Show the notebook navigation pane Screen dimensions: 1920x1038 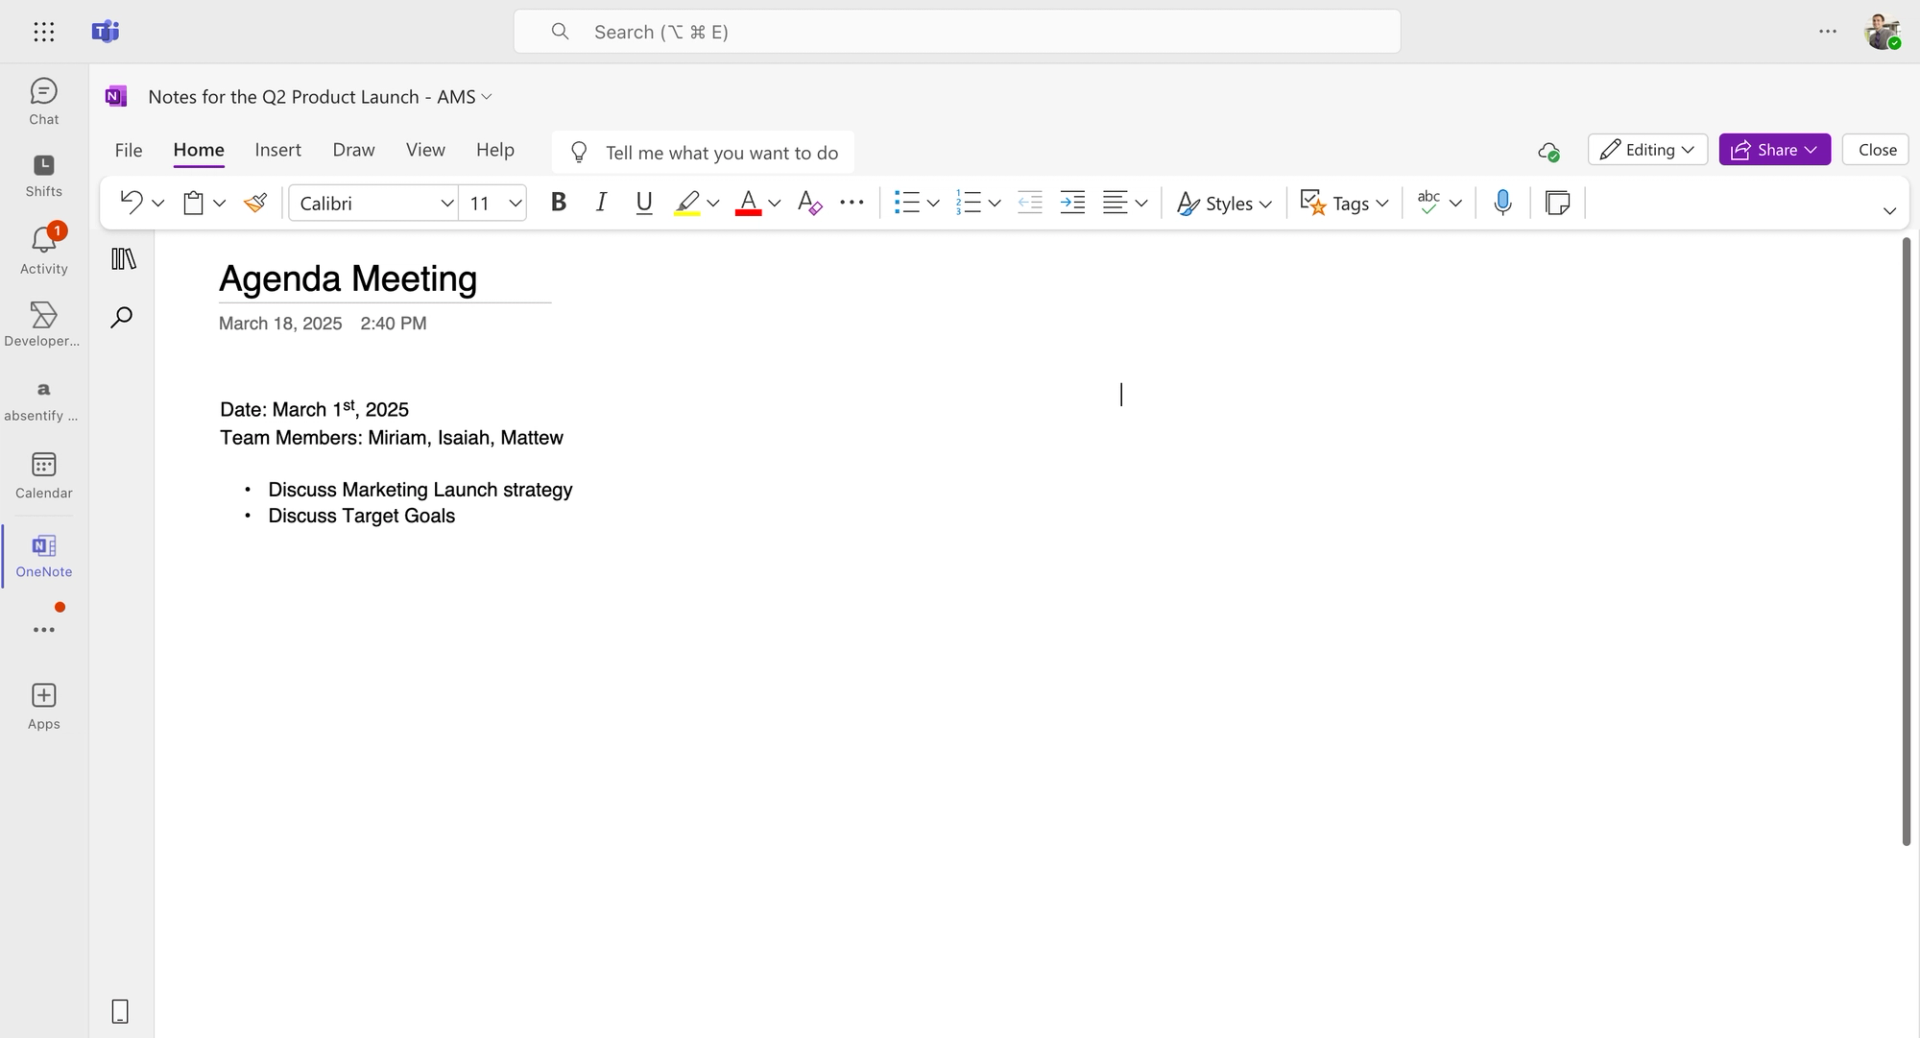pos(124,259)
